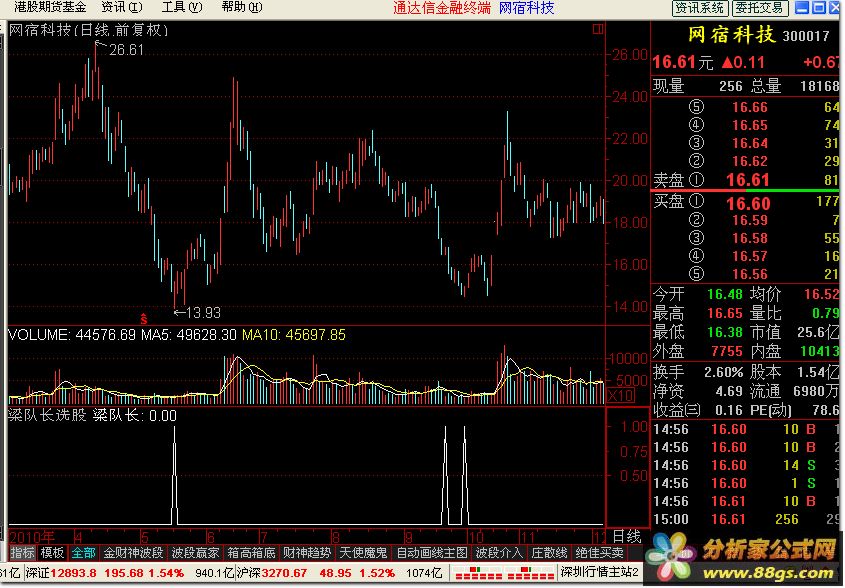Click the X10 volume scale marker

(x=620, y=395)
